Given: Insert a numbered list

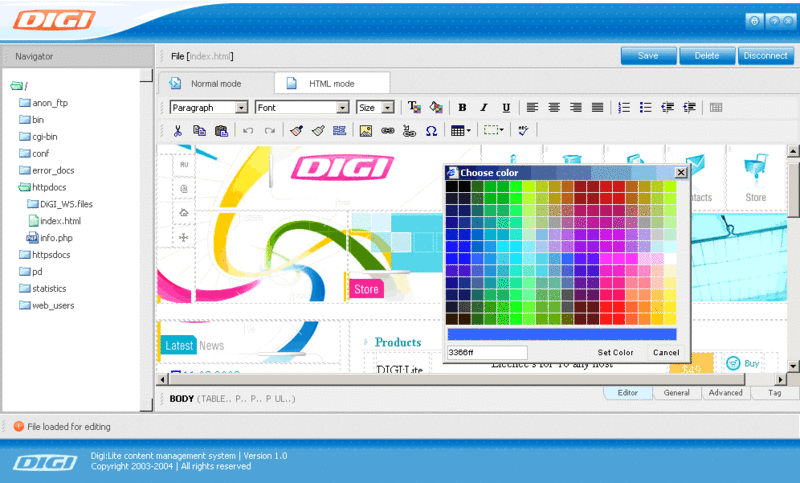Looking at the screenshot, I should tap(623, 108).
